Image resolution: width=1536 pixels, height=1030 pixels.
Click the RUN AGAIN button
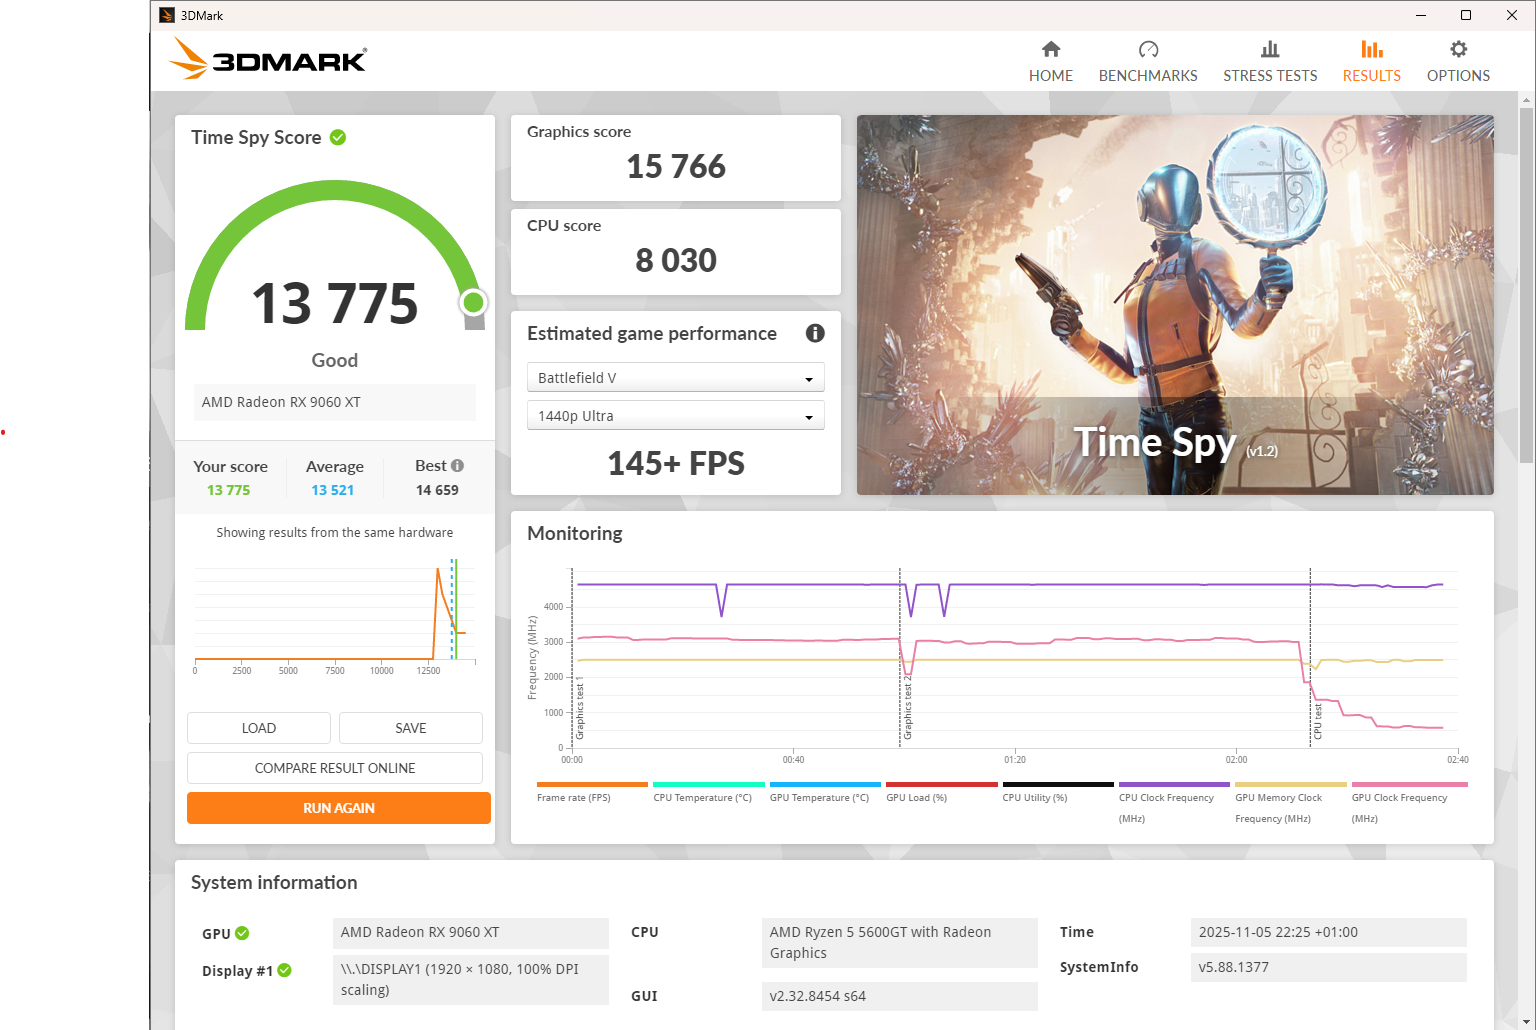click(x=339, y=808)
